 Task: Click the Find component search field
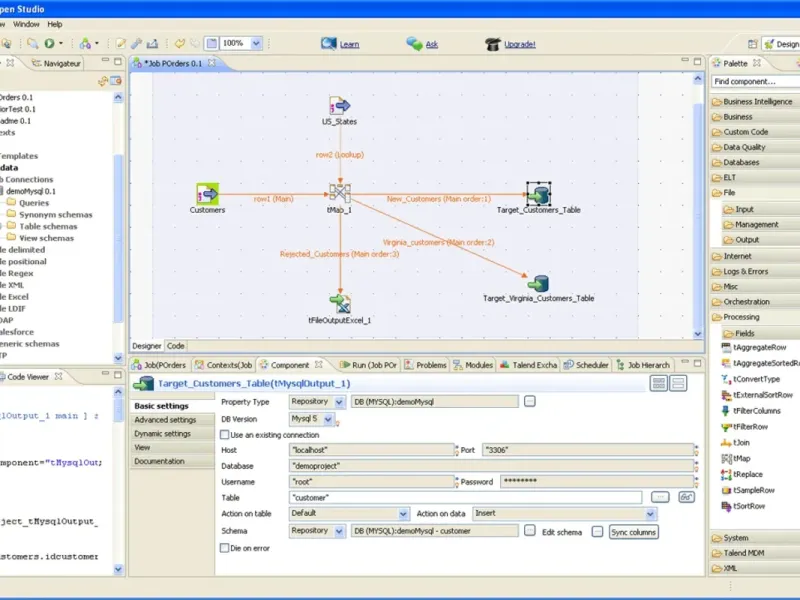coord(755,82)
